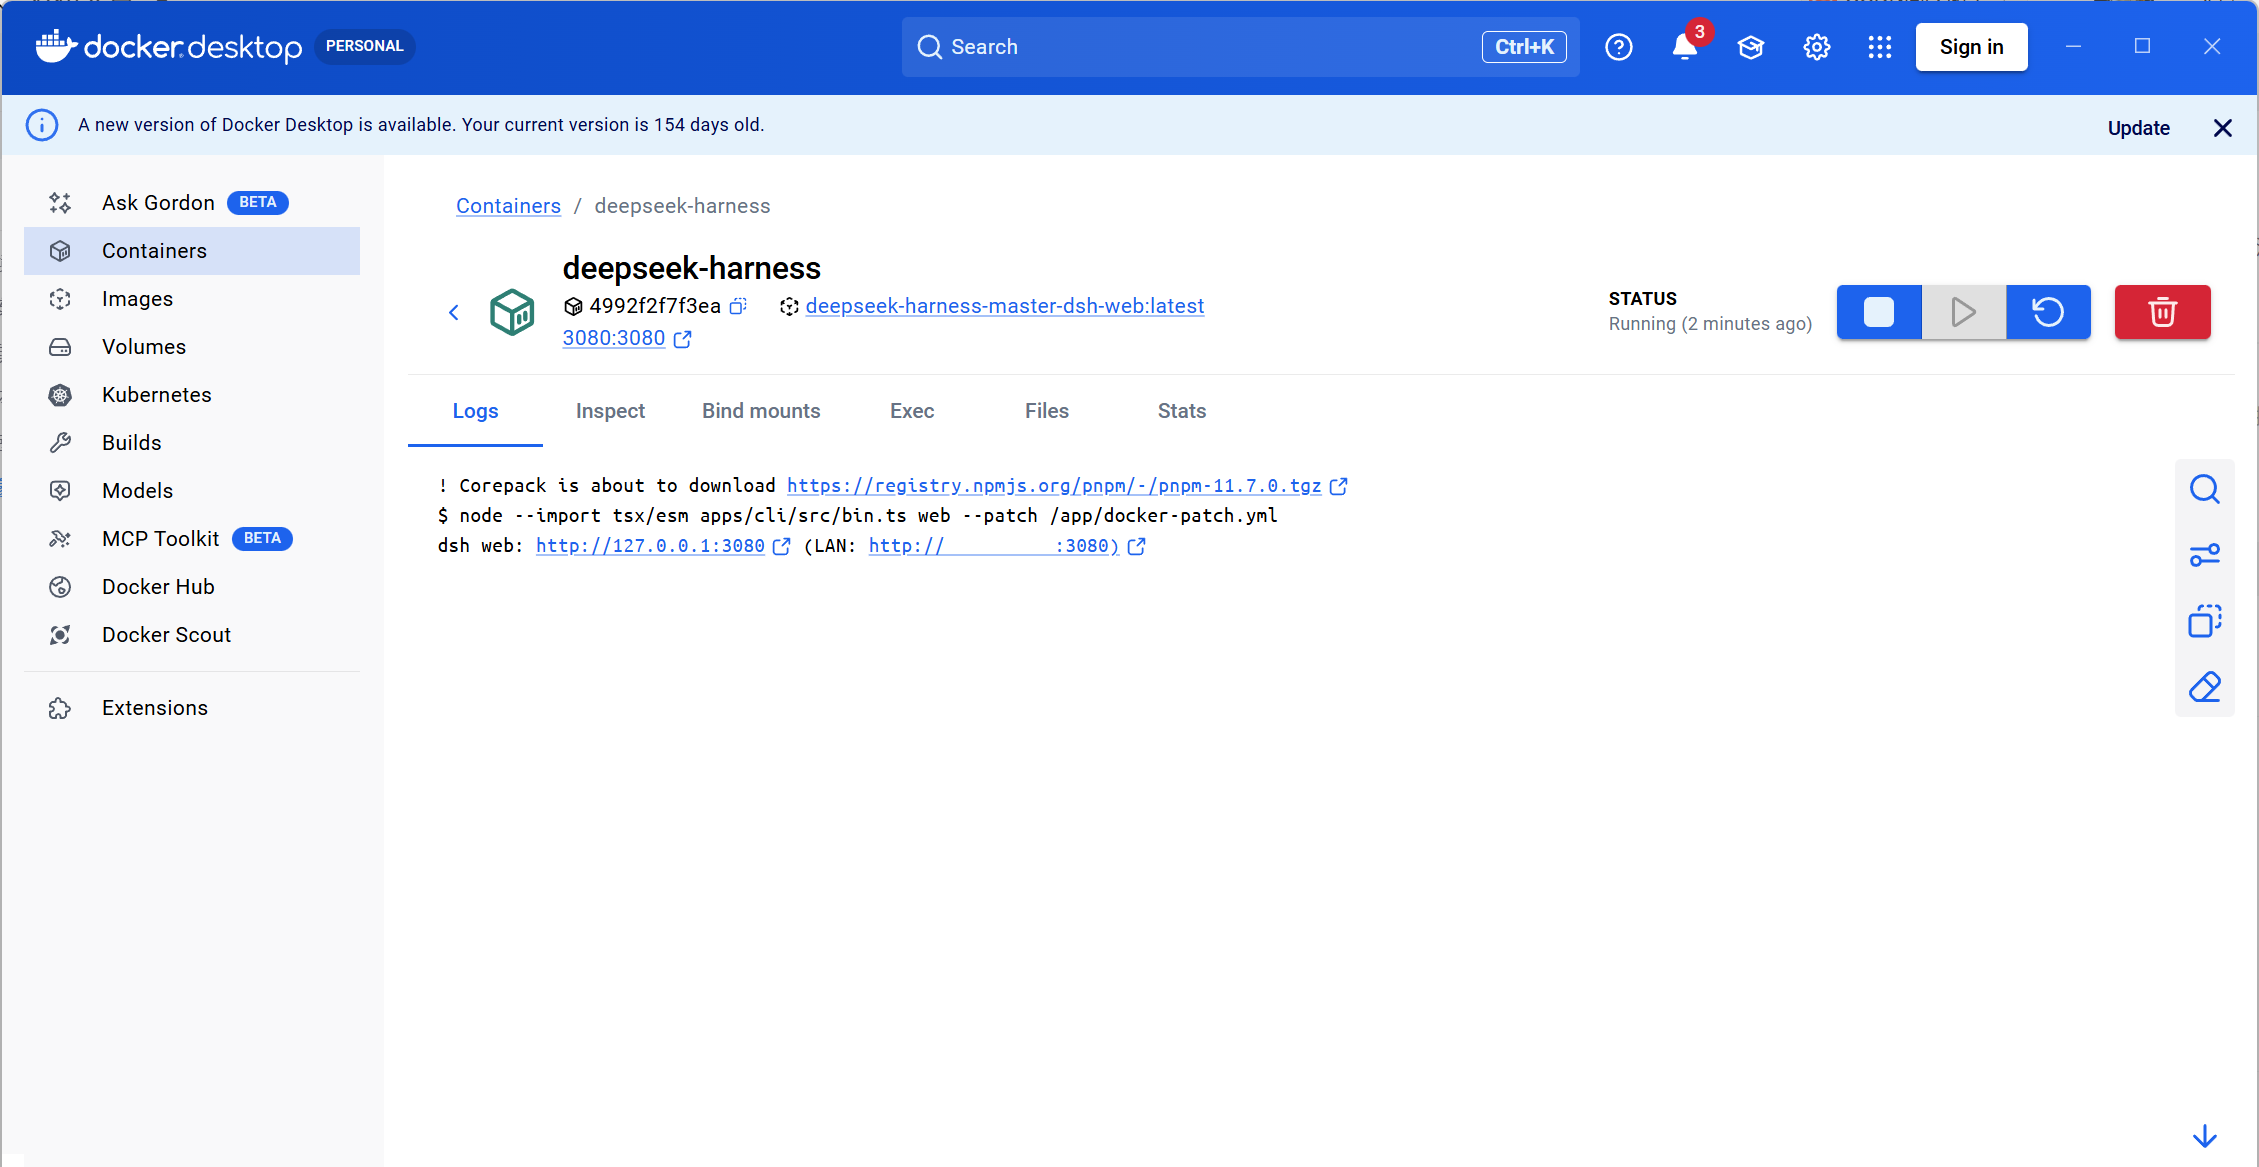This screenshot has width=2259, height=1167.
Task: Switch to the Inspect tab
Action: pyautogui.click(x=610, y=411)
